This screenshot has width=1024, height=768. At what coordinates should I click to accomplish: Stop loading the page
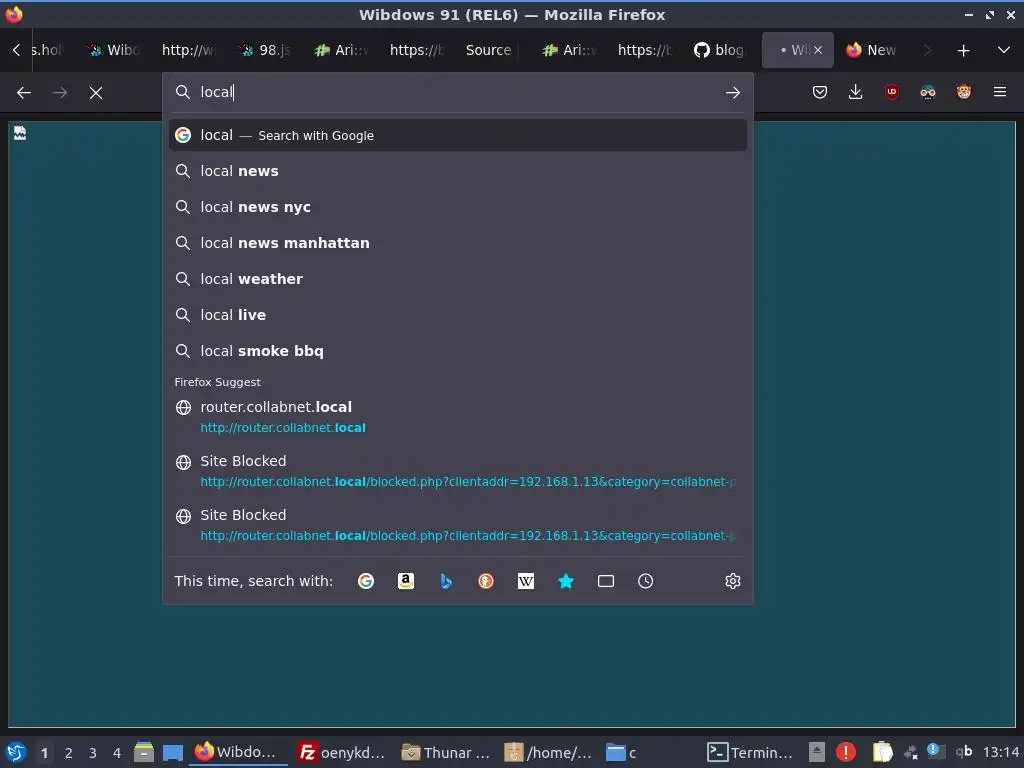(x=96, y=93)
